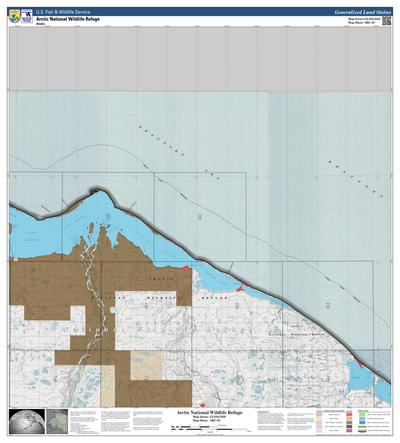Click the green wilderness boundary line symbol
Image resolution: width=400 pixels, height=443 pixels.
[362, 427]
